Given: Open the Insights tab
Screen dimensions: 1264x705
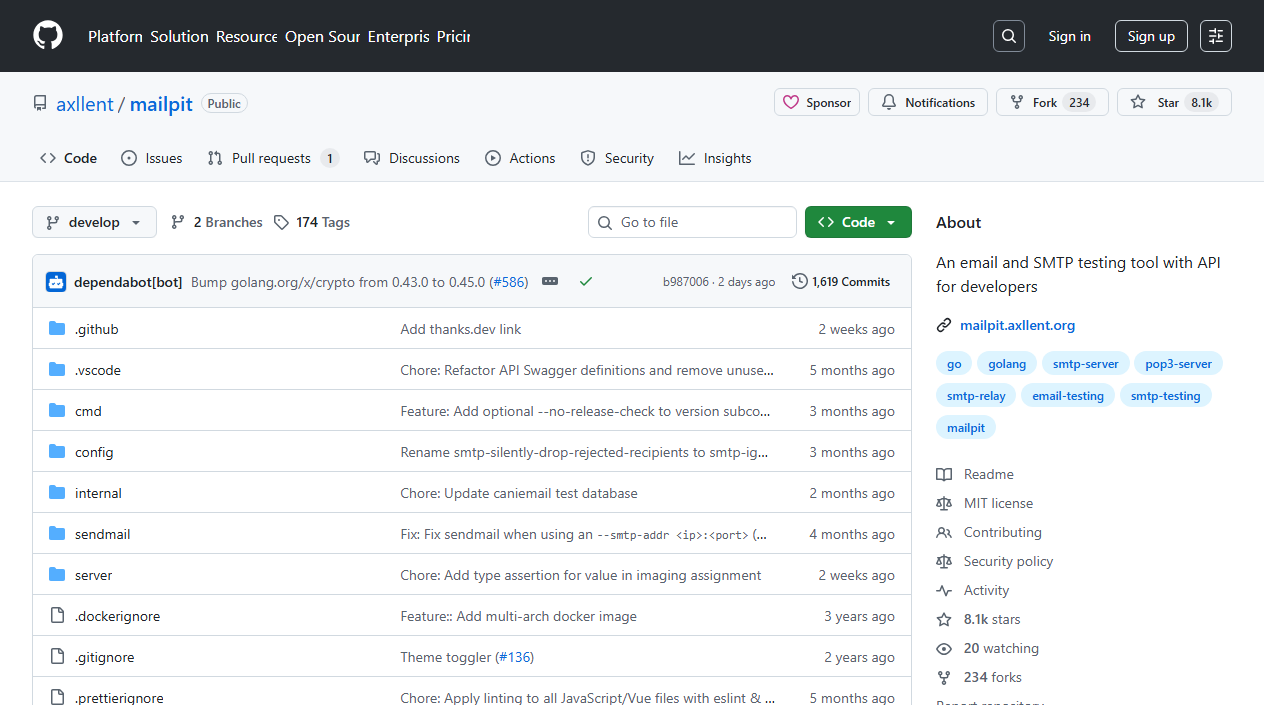Looking at the screenshot, I should pos(715,158).
